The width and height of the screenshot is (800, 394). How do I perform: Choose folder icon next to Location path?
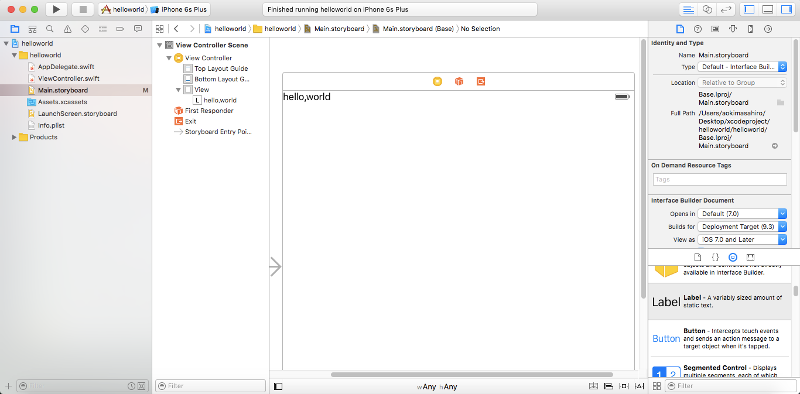pyautogui.click(x=781, y=102)
